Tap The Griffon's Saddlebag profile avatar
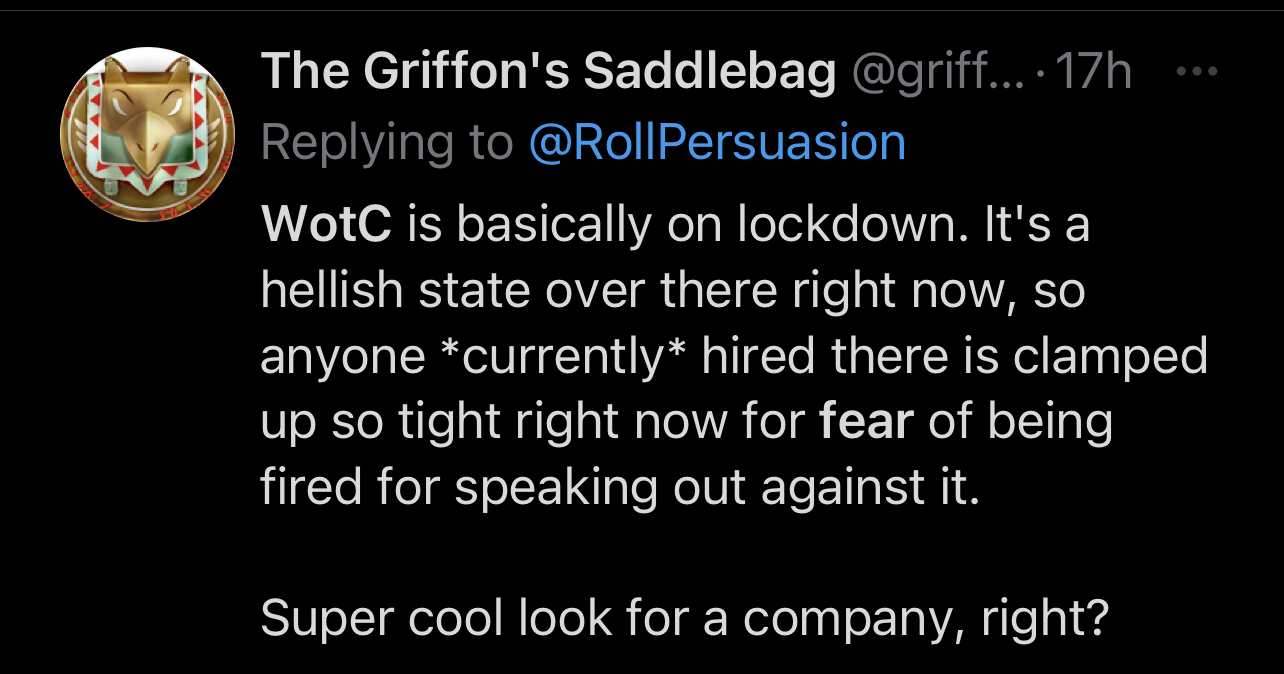The height and width of the screenshot is (674, 1284). [147, 135]
